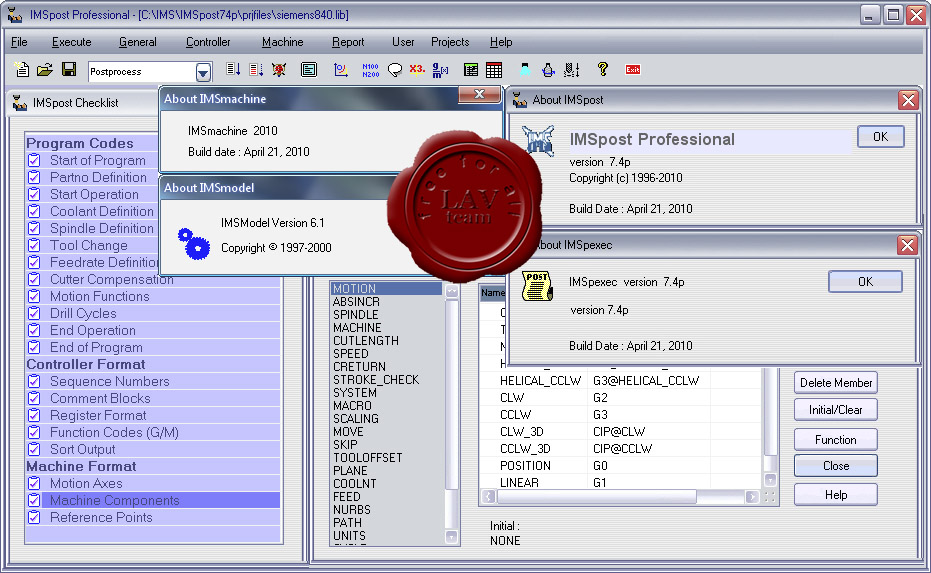
Task: Click the cyan spindle machine icon
Action: (525, 70)
